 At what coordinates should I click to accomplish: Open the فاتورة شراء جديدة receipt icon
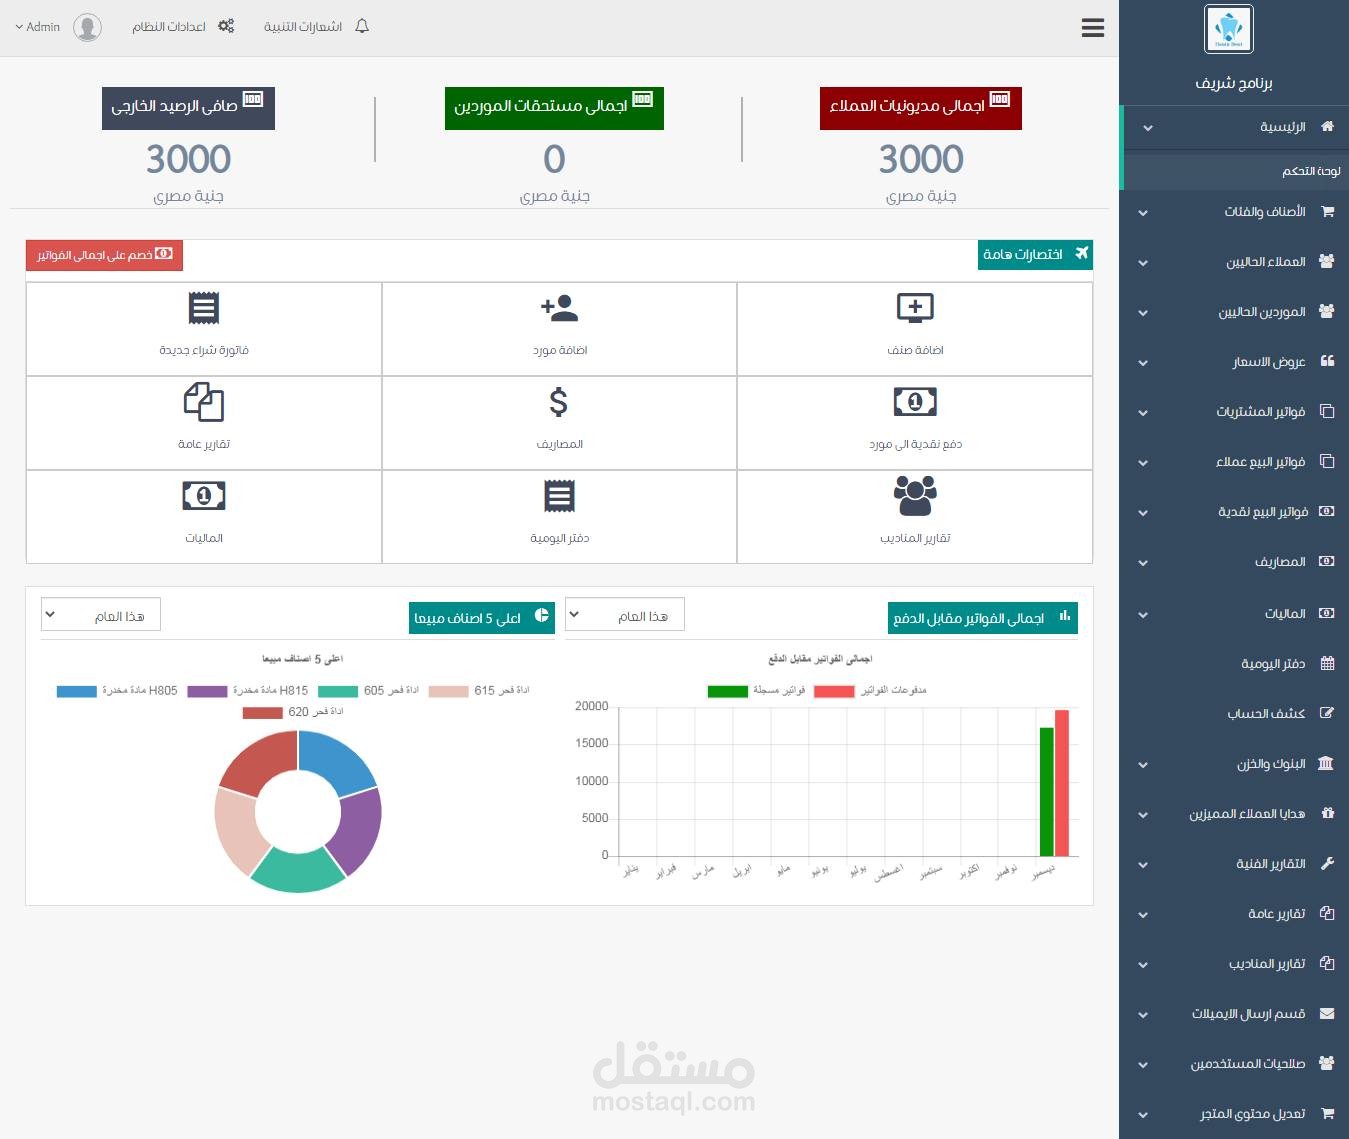coord(204,308)
